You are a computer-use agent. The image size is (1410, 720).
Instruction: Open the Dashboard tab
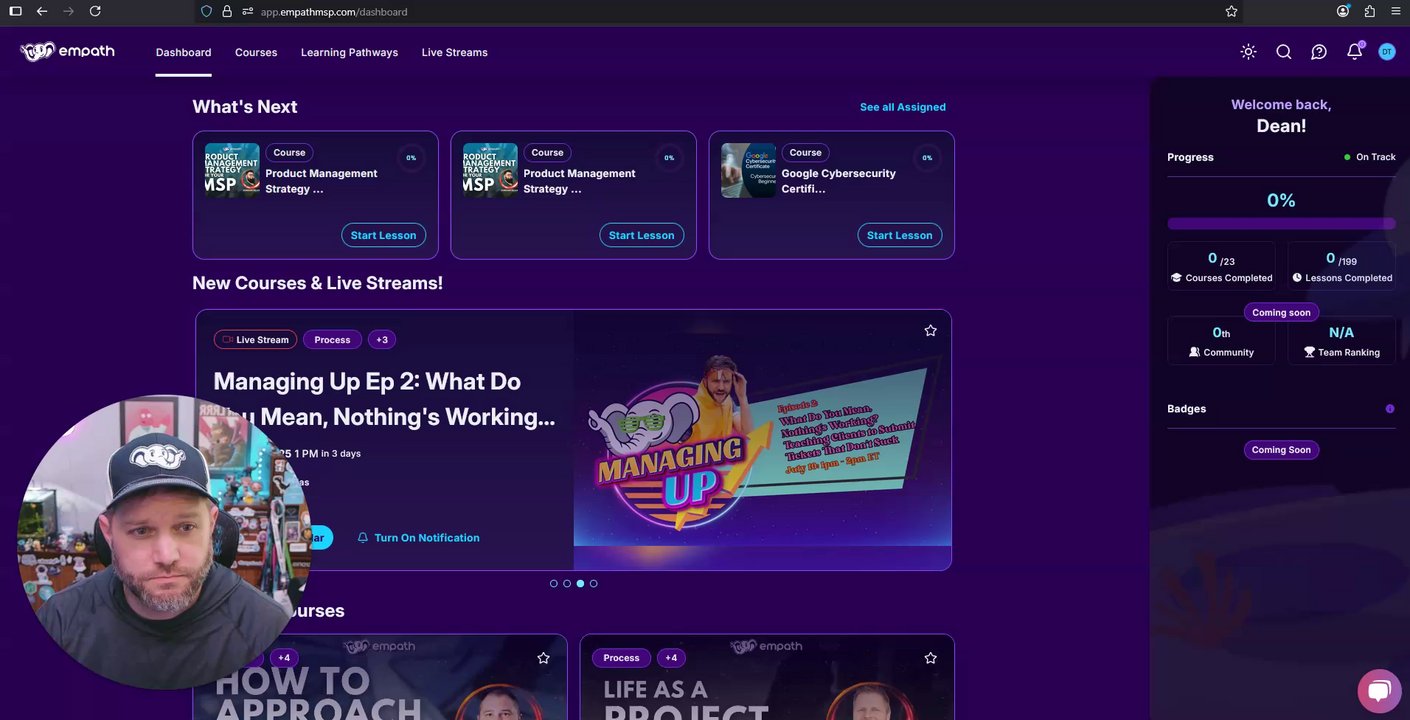coord(184,52)
